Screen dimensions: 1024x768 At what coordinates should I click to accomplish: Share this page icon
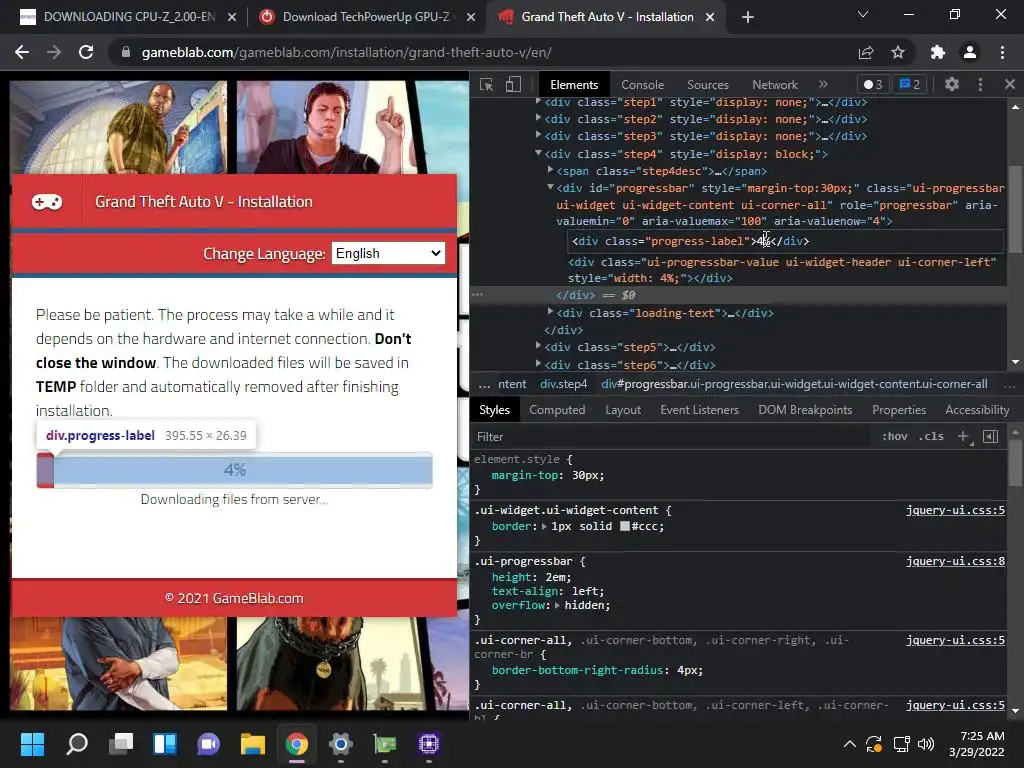[866, 52]
